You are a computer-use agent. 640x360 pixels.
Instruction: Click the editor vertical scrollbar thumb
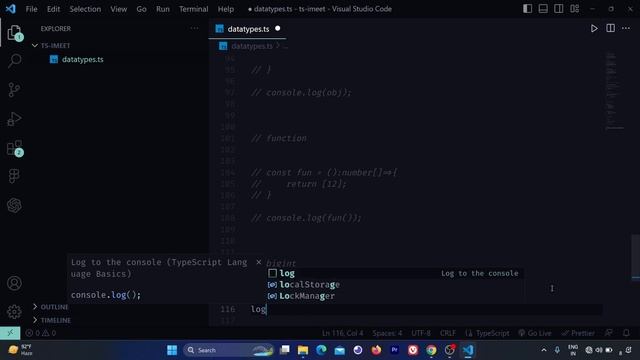[x=636, y=257]
